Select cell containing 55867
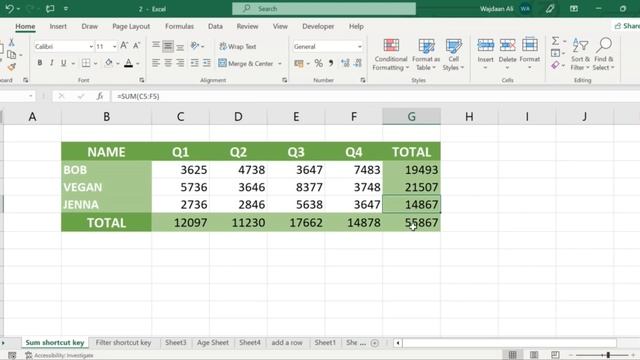The image size is (640, 360). pyautogui.click(x=411, y=222)
